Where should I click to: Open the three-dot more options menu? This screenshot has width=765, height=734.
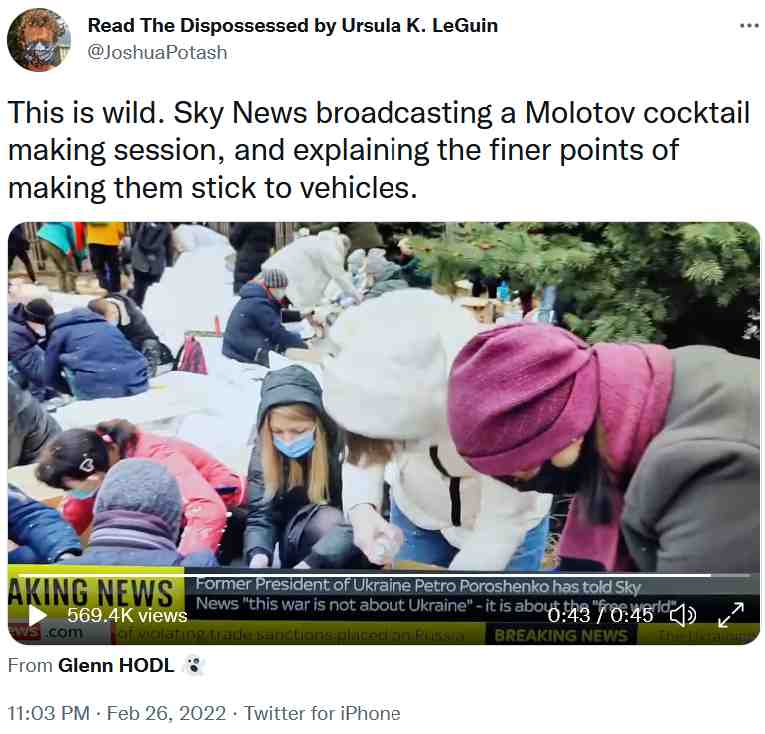748,25
